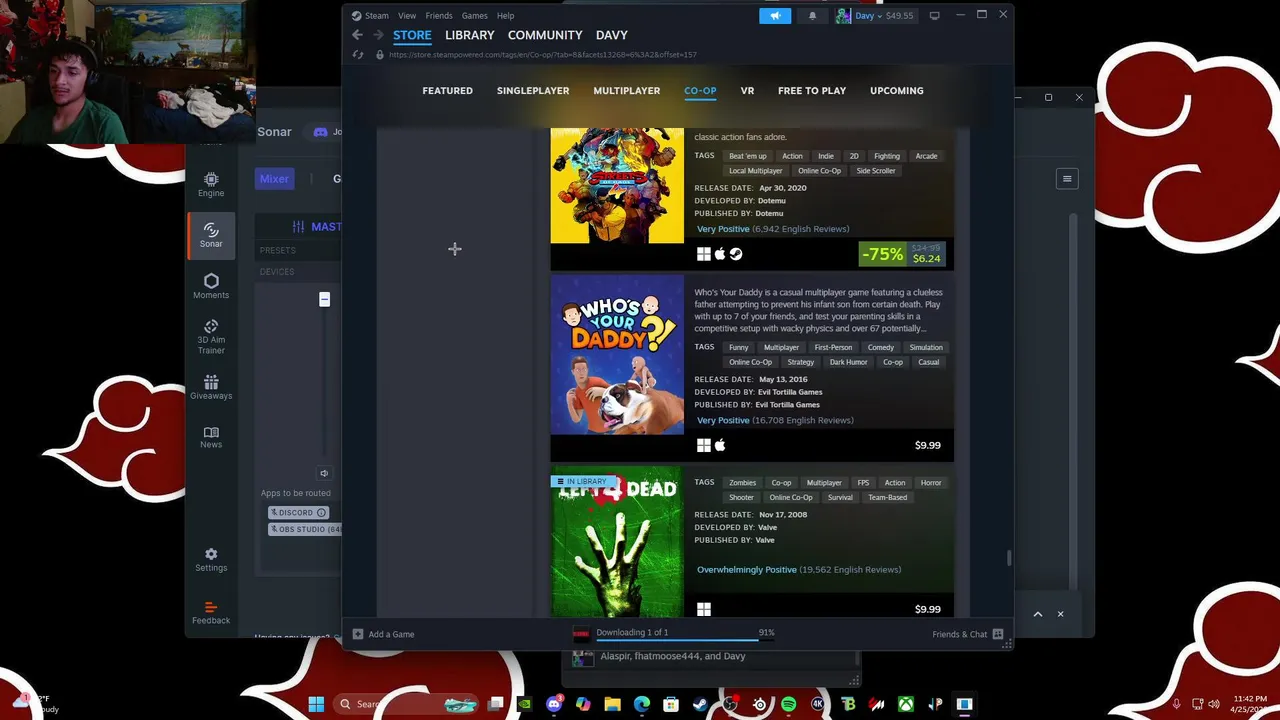
Task: Open Xbox app from the taskbar
Action: click(x=906, y=704)
